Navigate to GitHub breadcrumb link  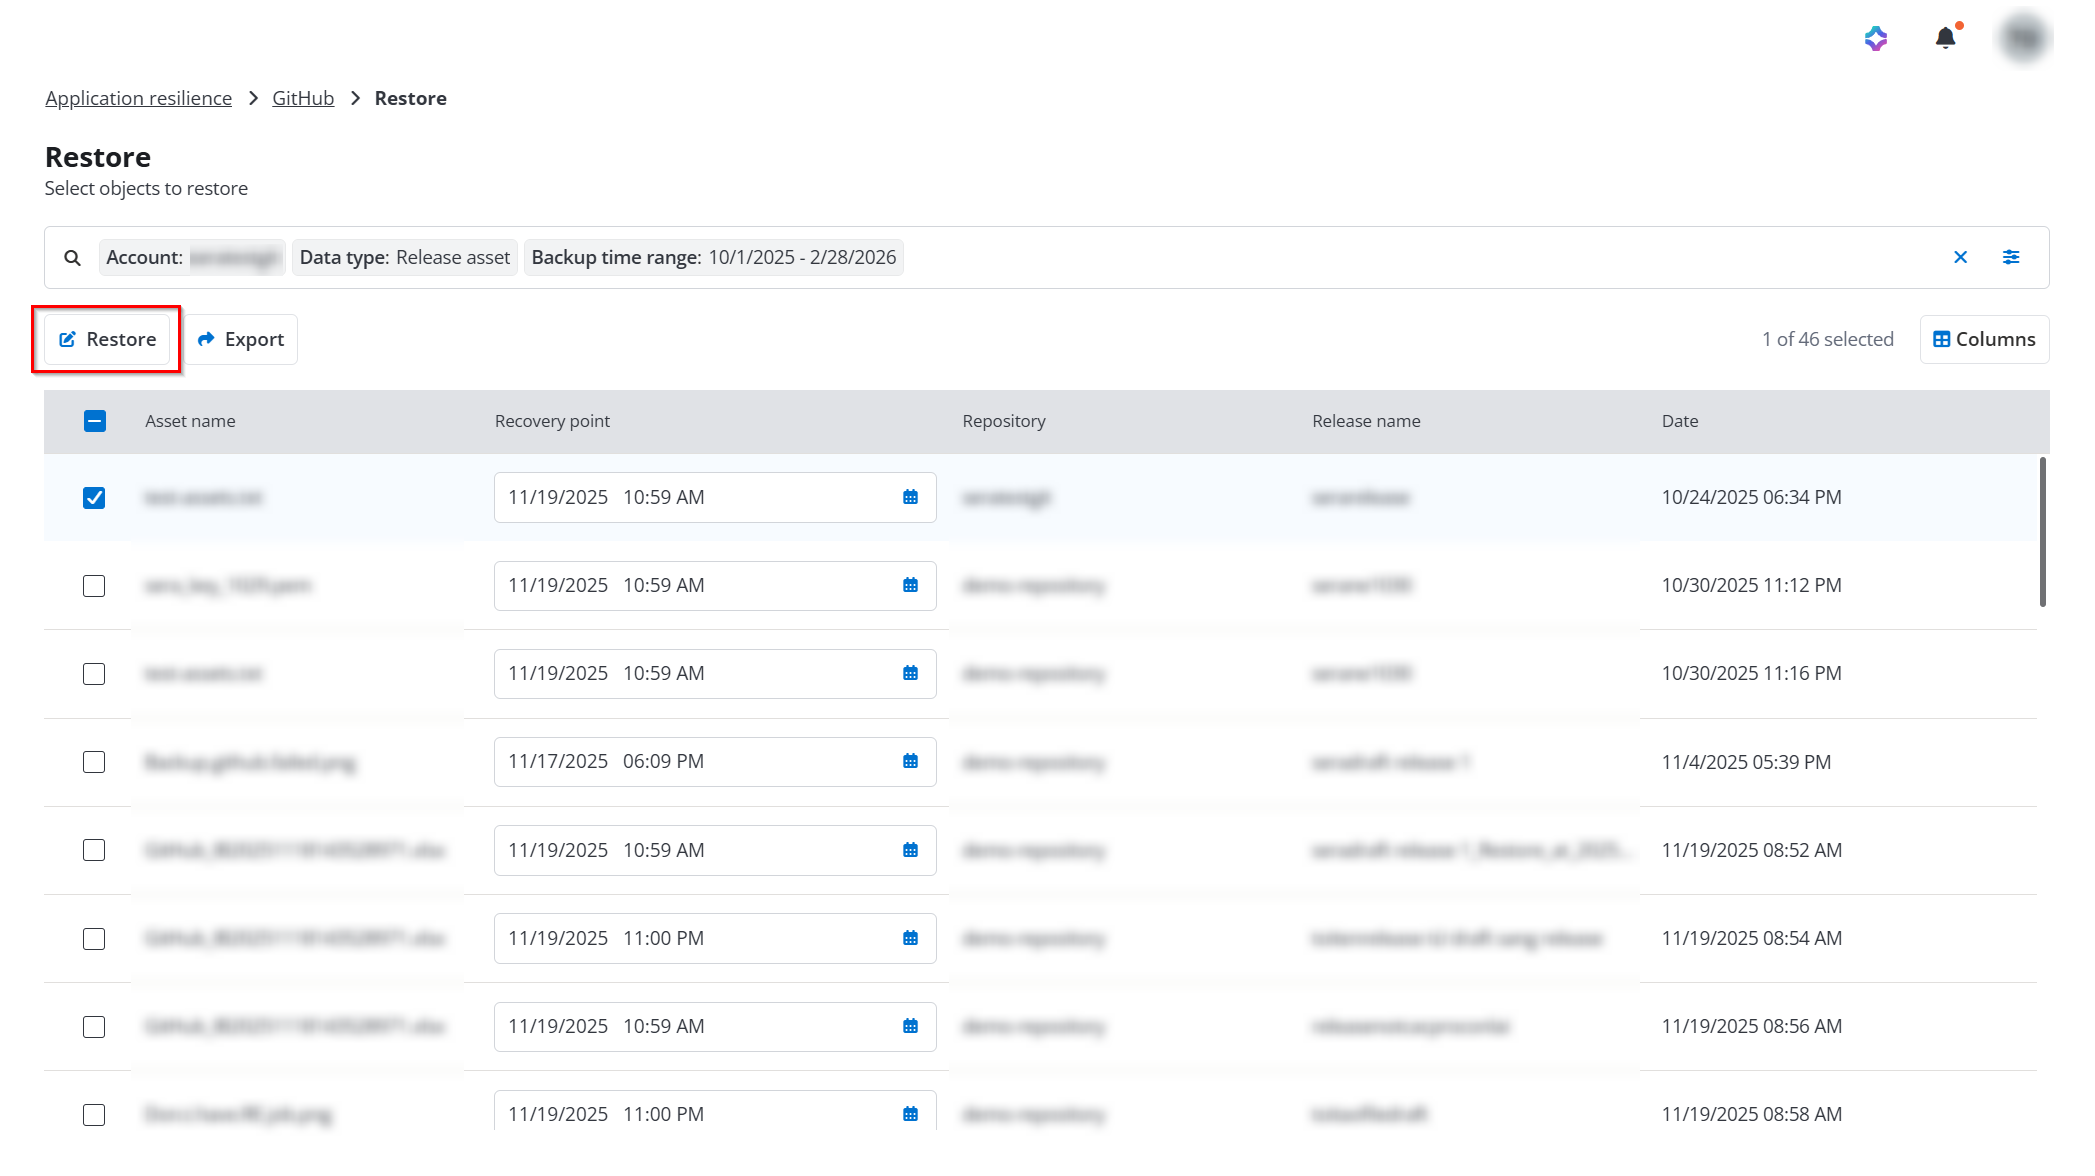pyautogui.click(x=303, y=98)
